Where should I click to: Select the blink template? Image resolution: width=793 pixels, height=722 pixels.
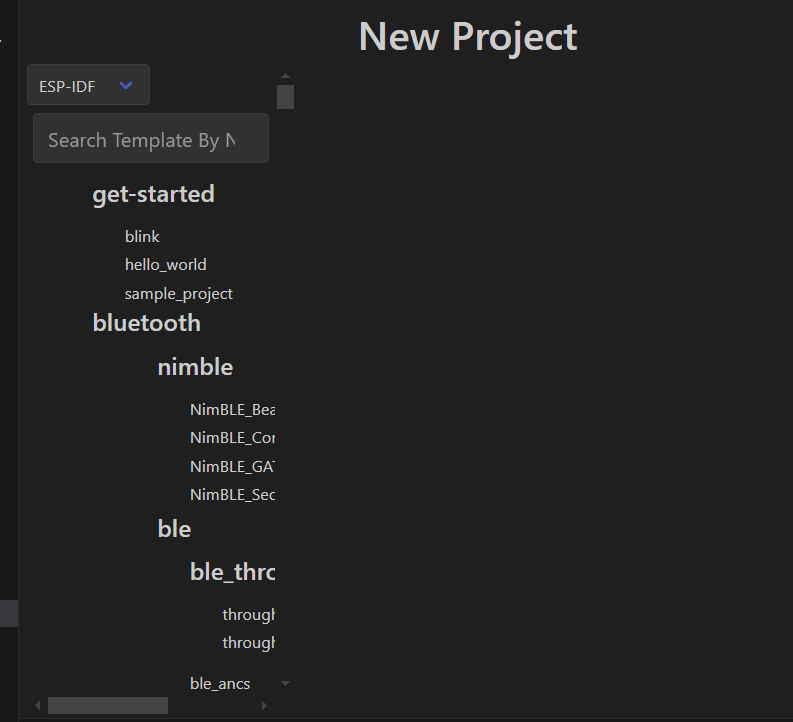coord(142,237)
